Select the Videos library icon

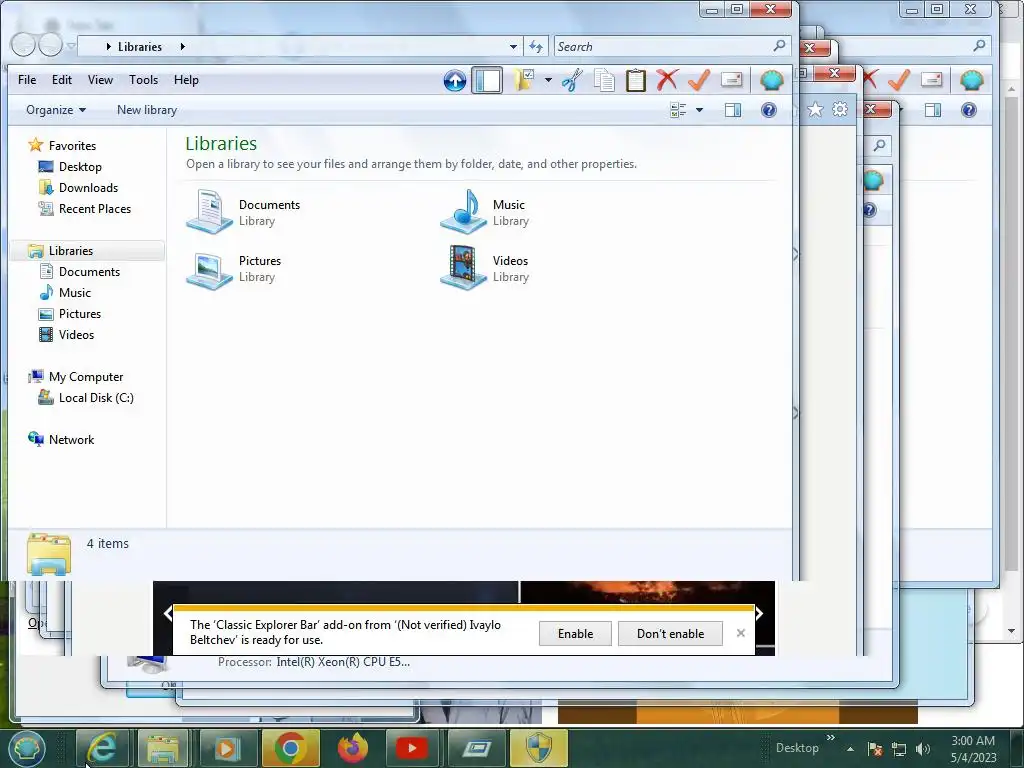pyautogui.click(x=463, y=268)
